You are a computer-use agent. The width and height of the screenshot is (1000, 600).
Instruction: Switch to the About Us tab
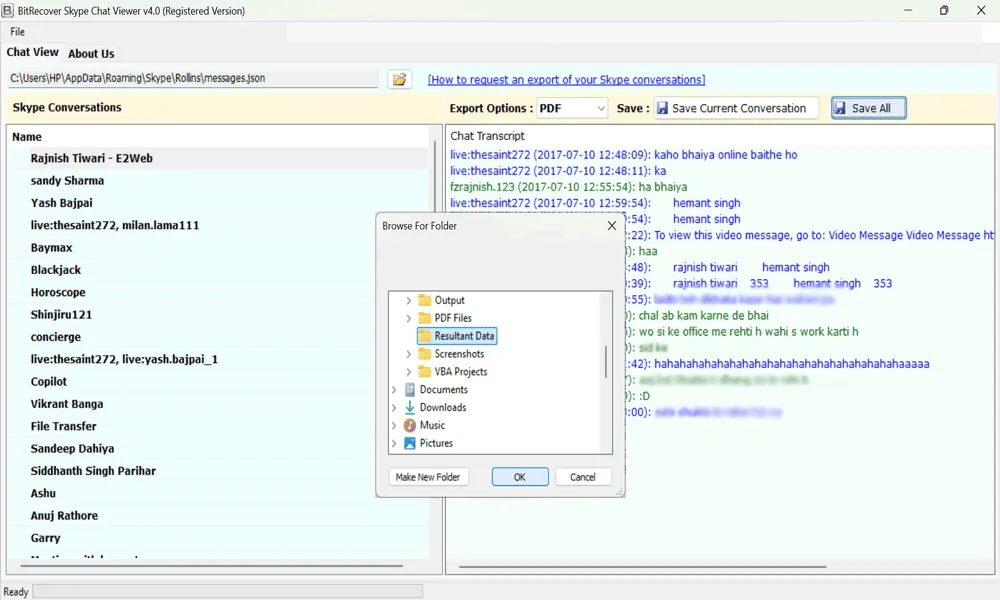[x=91, y=54]
